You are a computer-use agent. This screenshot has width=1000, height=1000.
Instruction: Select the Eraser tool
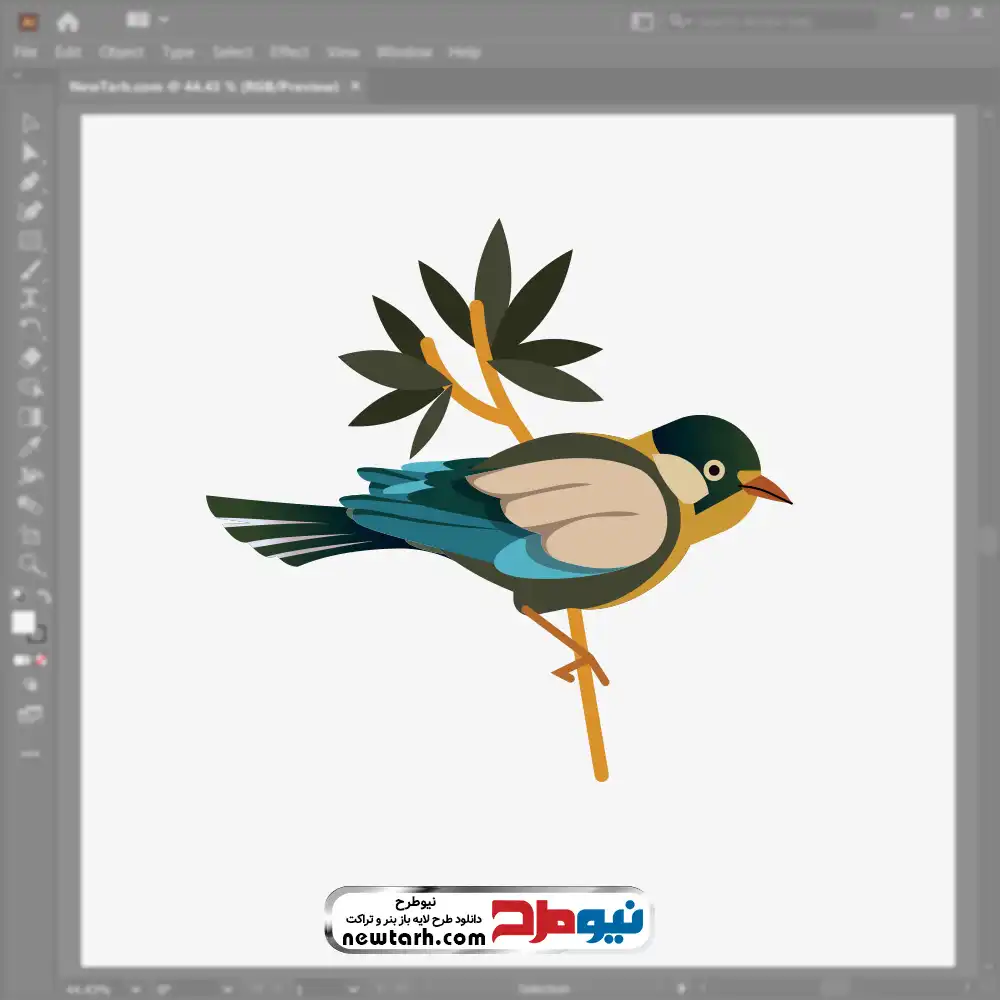(30, 357)
